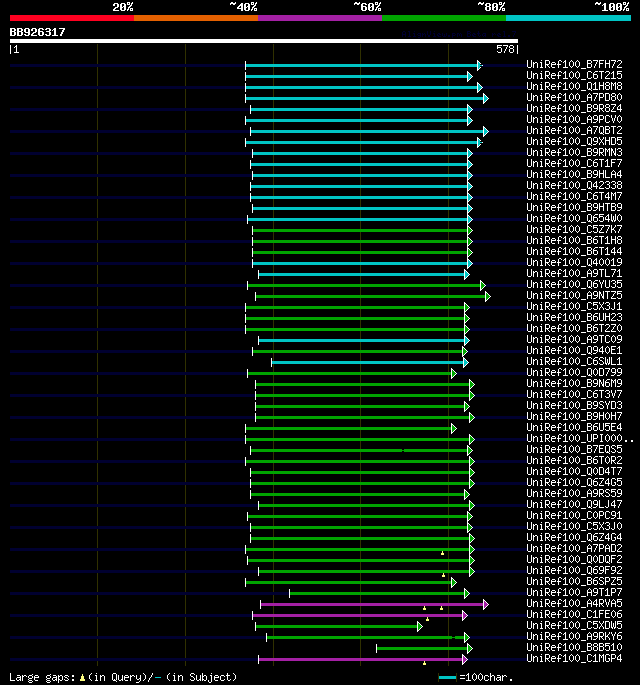Screen dimensions: 640x685
Task: Click the short green bar of UniRef100_B8B510
Action: click(422, 649)
